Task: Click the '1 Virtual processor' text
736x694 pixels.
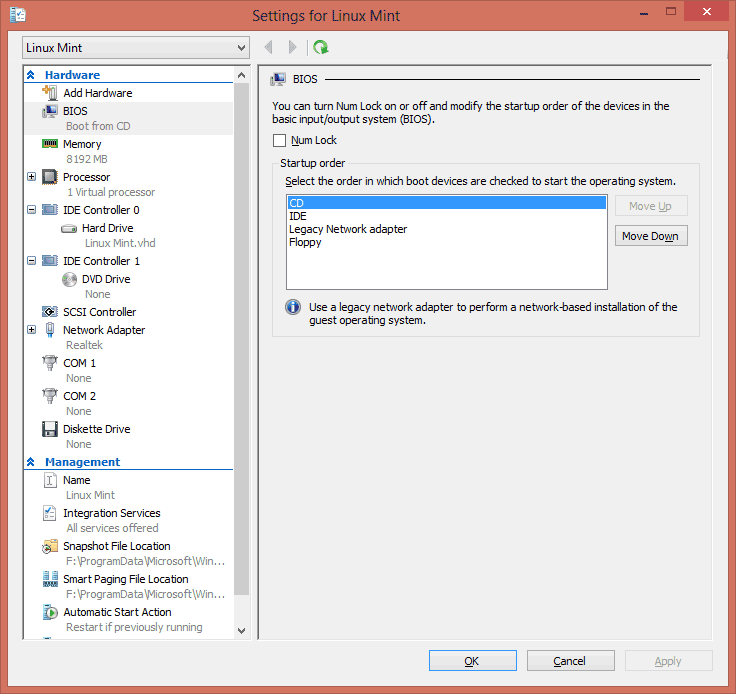Action: click(x=111, y=192)
